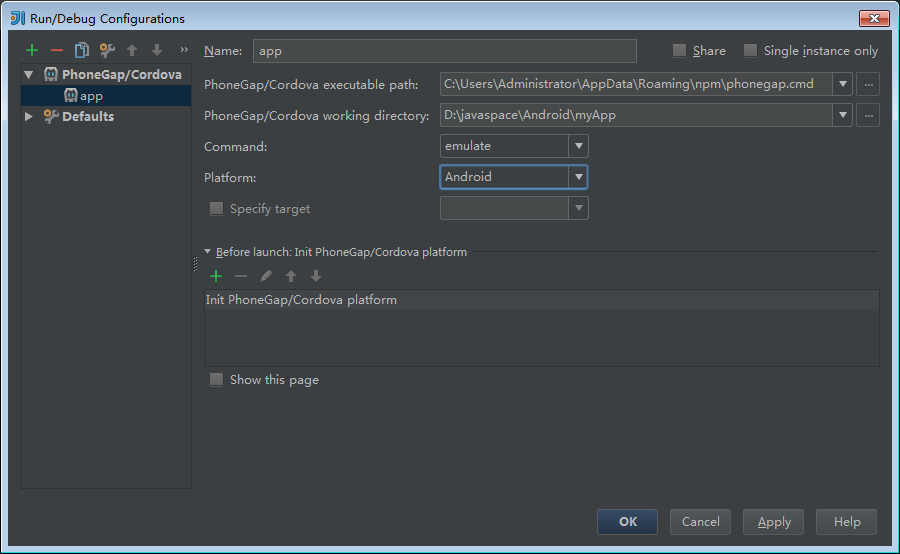Move before launch task up
900x554 pixels.
click(291, 276)
